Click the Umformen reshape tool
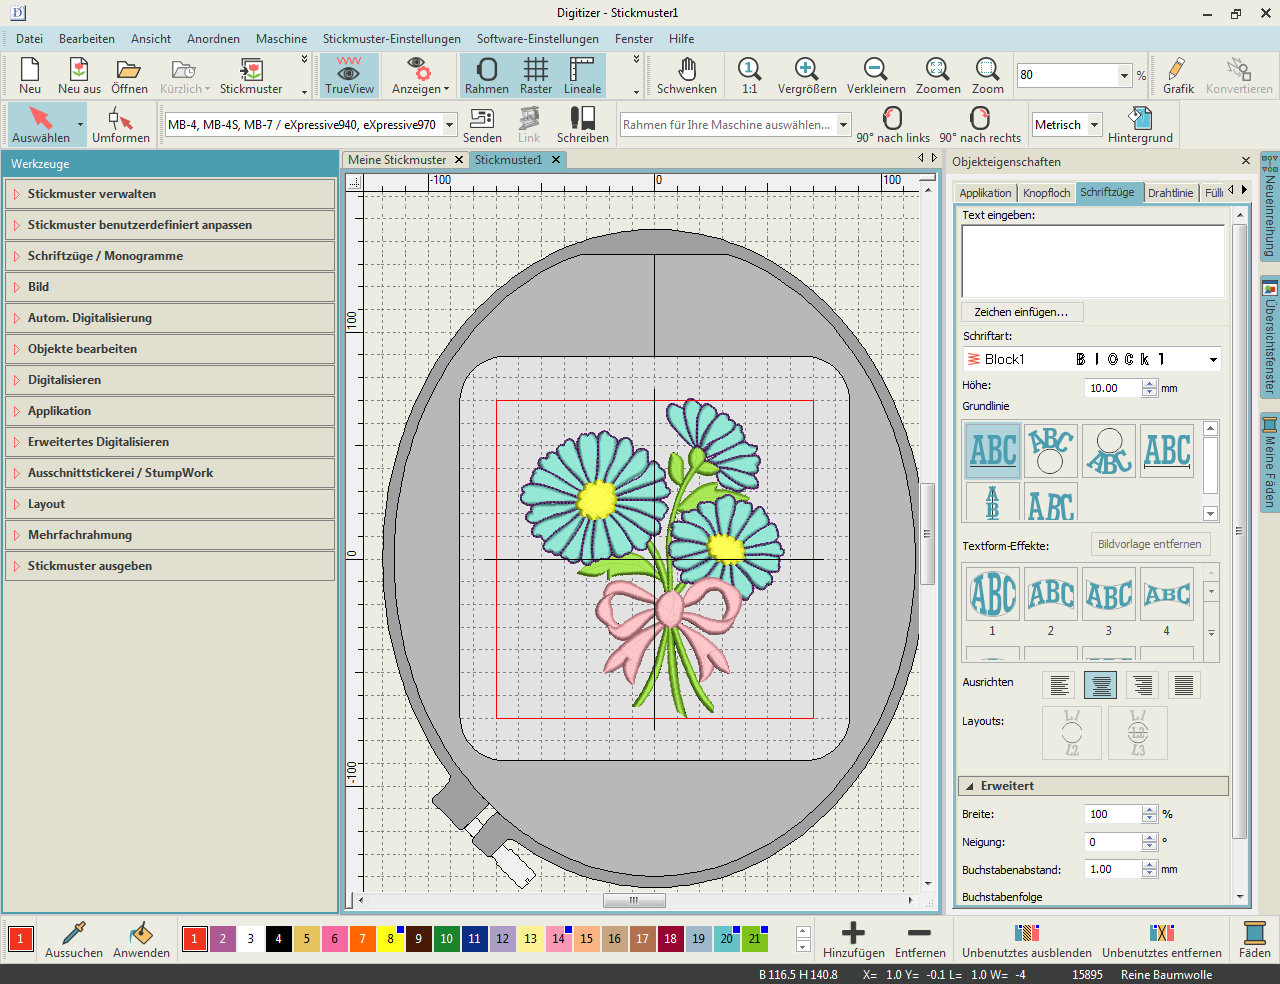1280x984 pixels. click(x=120, y=125)
